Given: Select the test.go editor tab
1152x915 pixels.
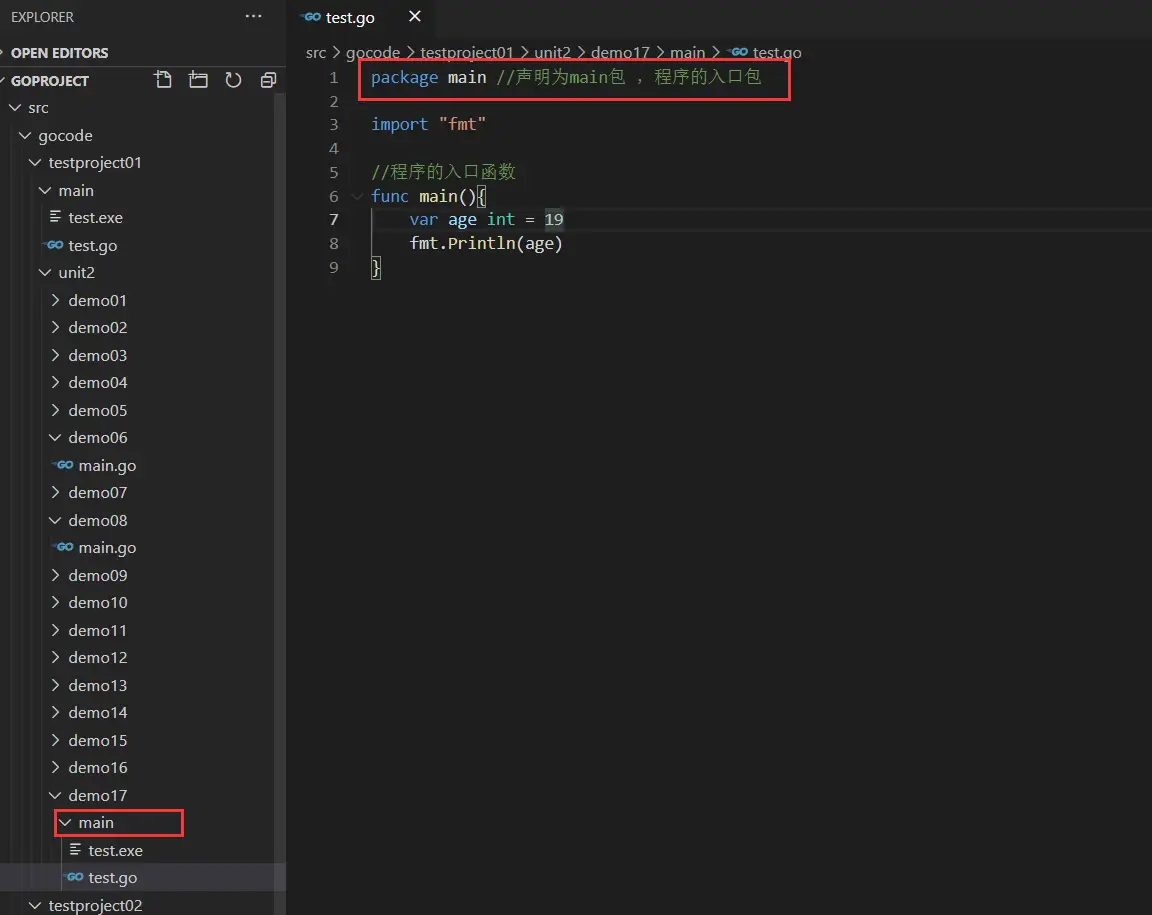Looking at the screenshot, I should point(350,18).
